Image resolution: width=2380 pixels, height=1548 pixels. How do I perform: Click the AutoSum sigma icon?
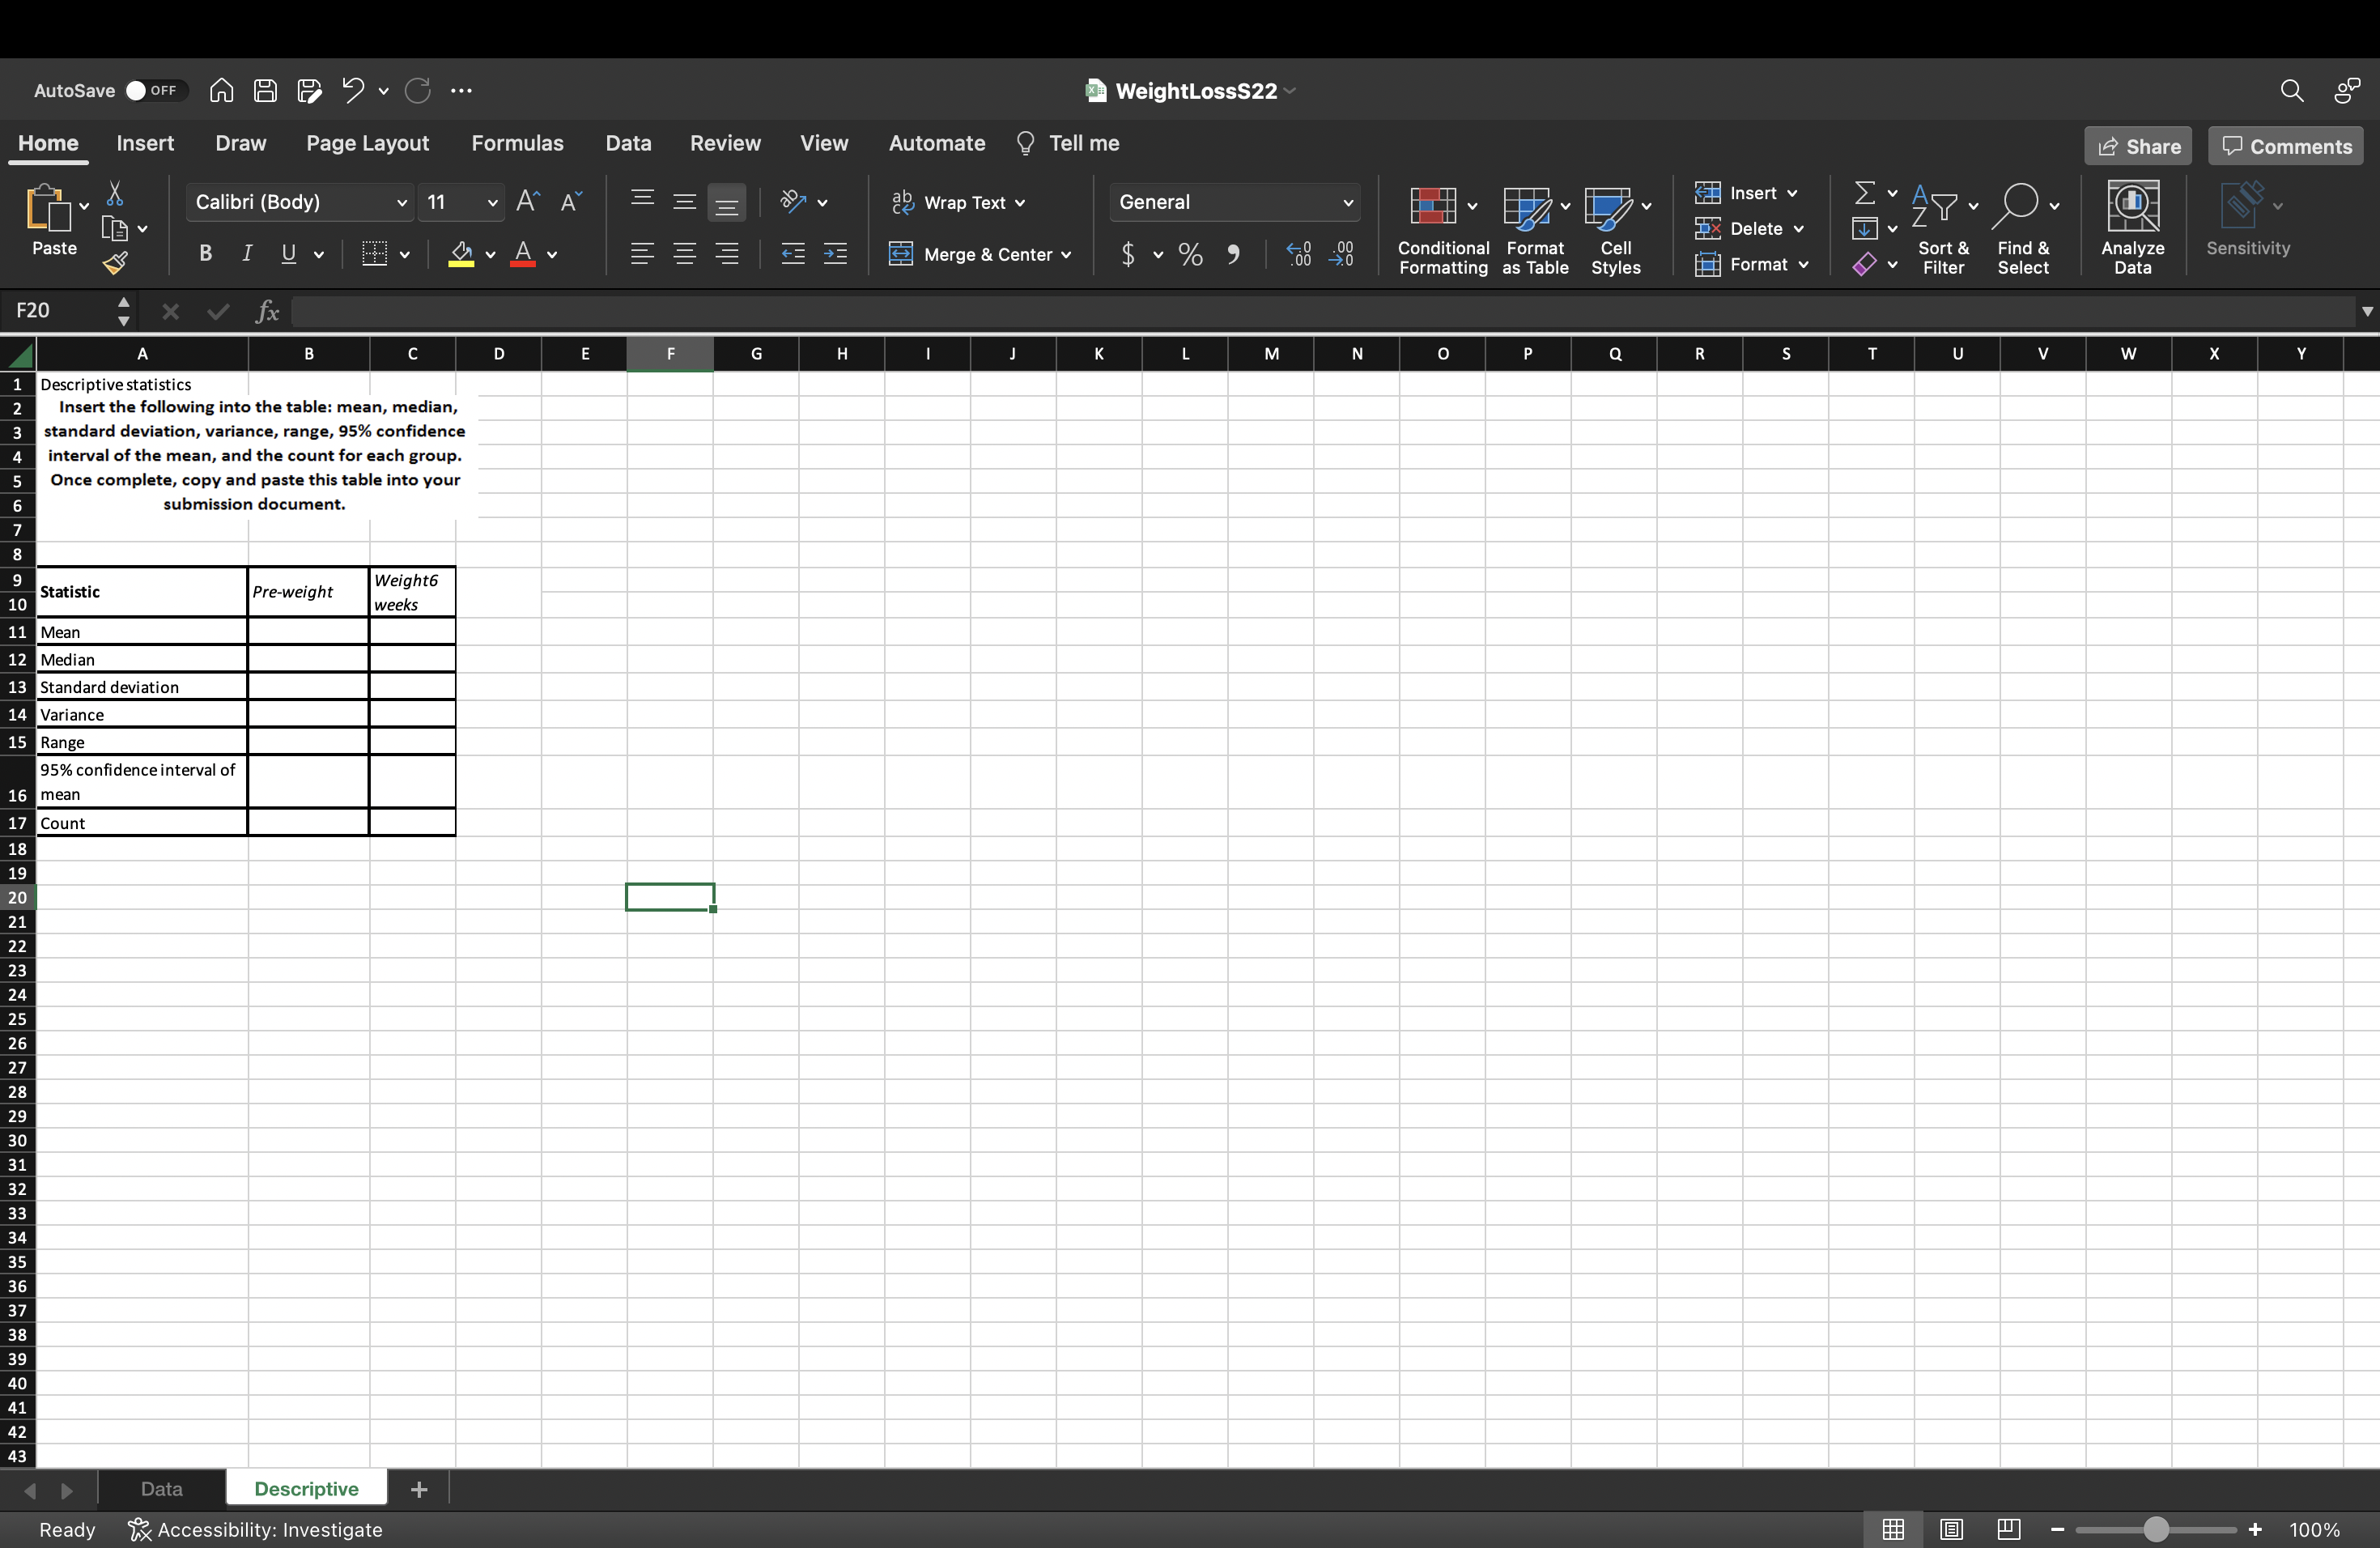(x=1864, y=192)
